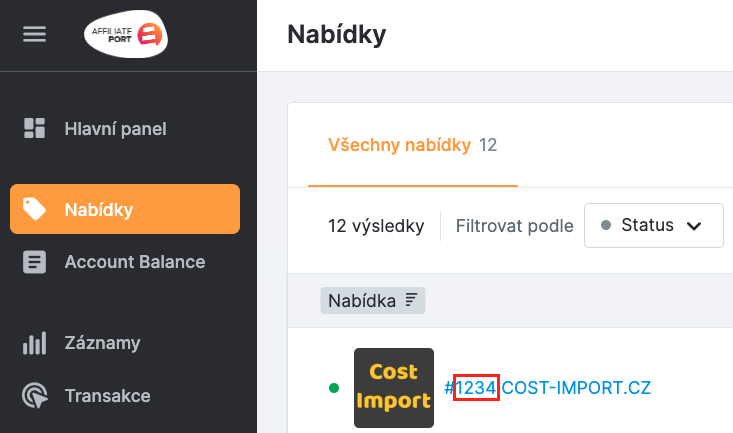Image resolution: width=733 pixels, height=433 pixels.
Task: Click the orange Nabídky tag icon
Action: coord(35,209)
